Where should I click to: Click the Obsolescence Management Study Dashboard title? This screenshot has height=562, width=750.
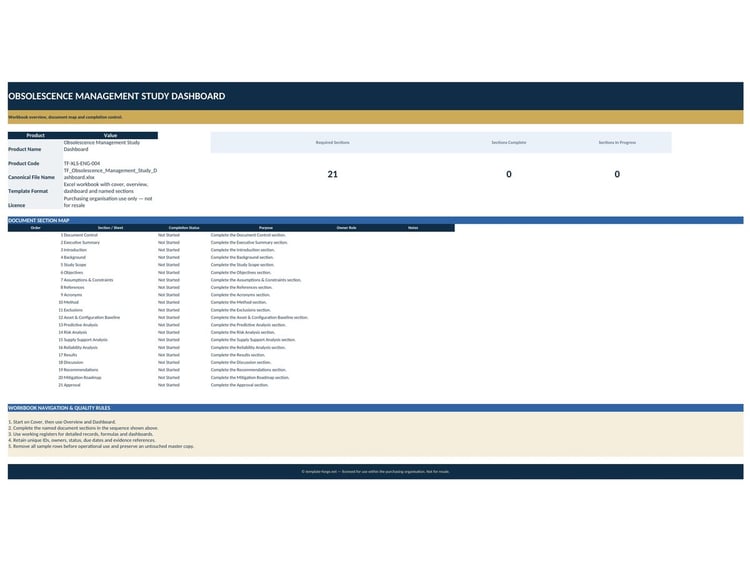(x=117, y=96)
